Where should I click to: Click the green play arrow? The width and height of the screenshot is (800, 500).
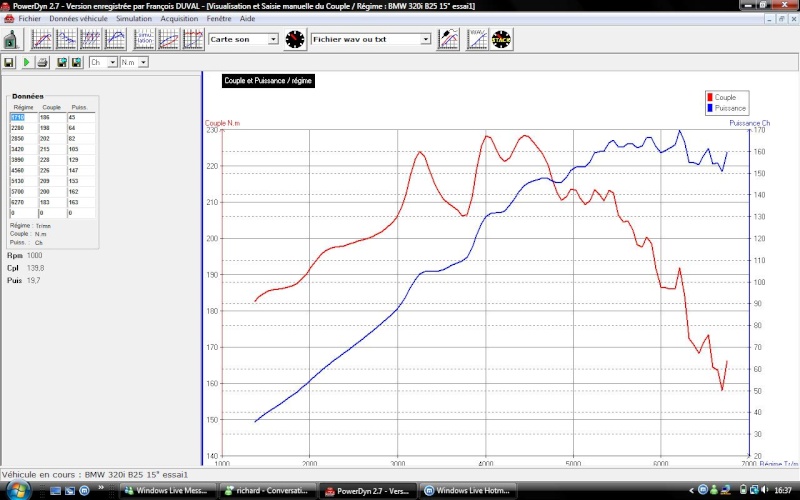click(x=26, y=62)
